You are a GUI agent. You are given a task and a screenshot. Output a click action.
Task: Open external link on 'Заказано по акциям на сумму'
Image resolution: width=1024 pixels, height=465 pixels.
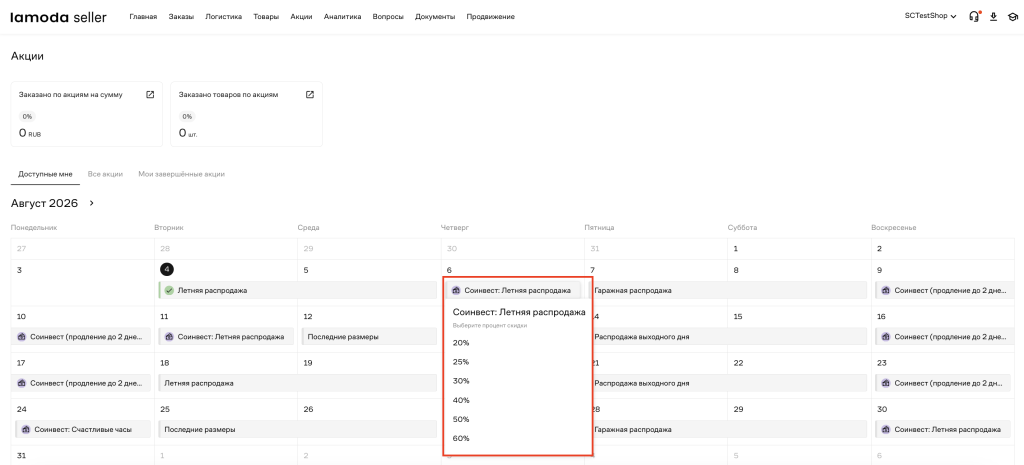click(150, 95)
